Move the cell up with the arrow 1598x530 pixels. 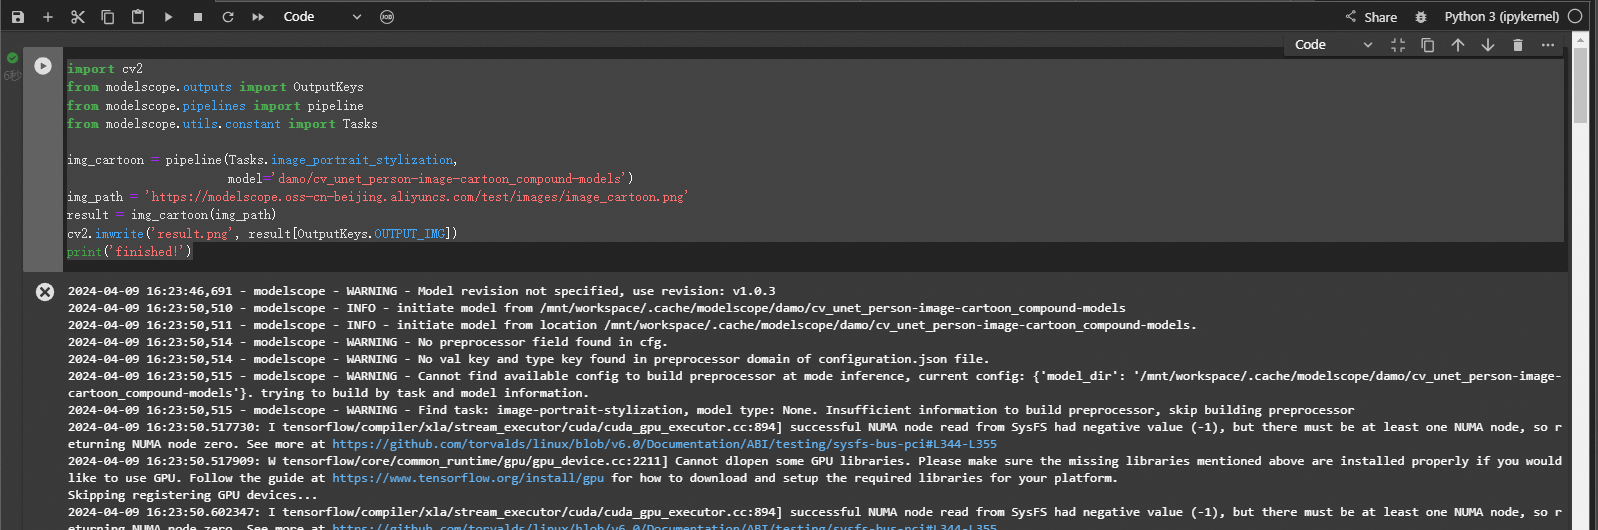tap(1458, 45)
